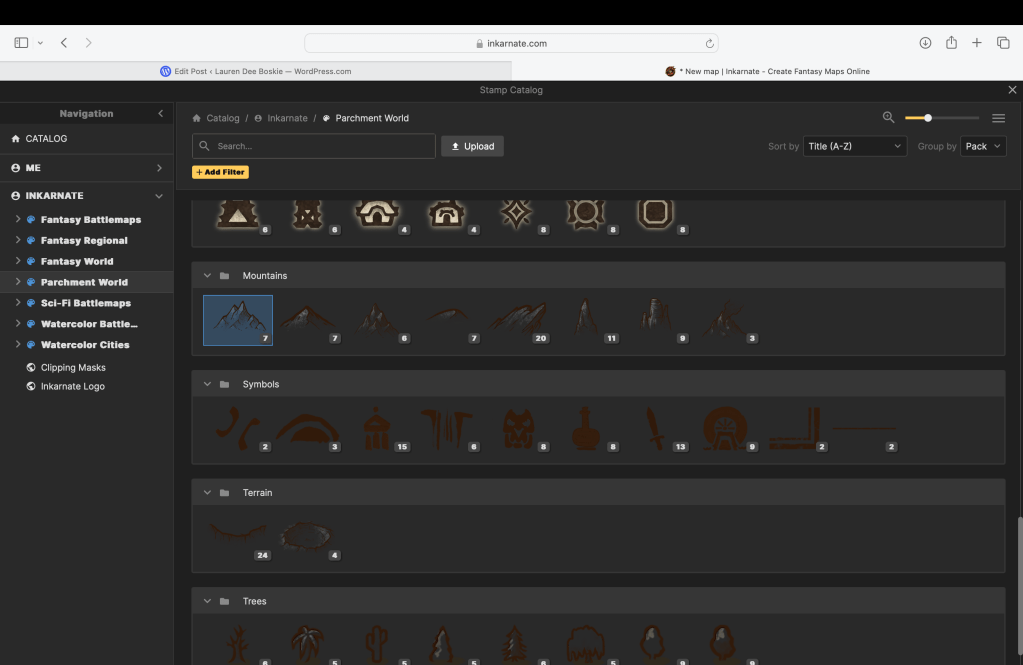Click the Upload button
This screenshot has width=1023, height=665.
pos(472,146)
